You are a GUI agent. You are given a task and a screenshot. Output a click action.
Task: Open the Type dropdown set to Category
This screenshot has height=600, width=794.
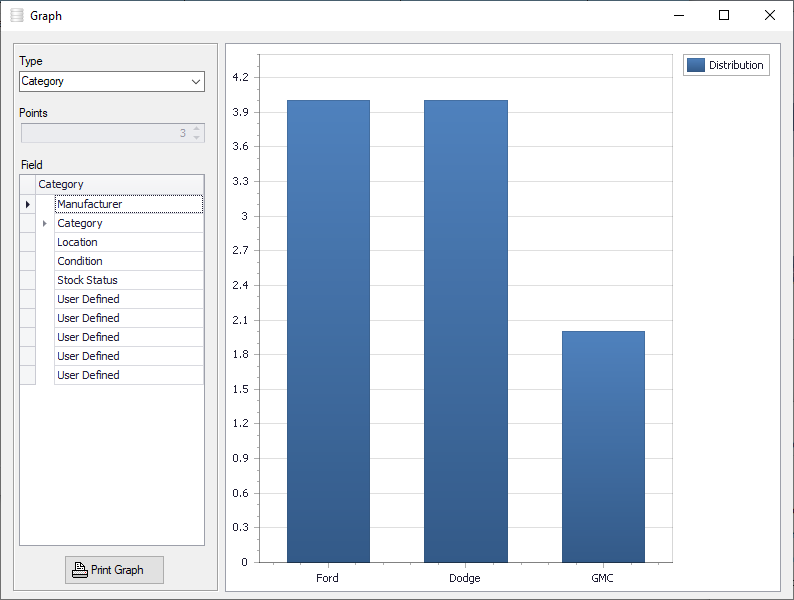(x=112, y=82)
